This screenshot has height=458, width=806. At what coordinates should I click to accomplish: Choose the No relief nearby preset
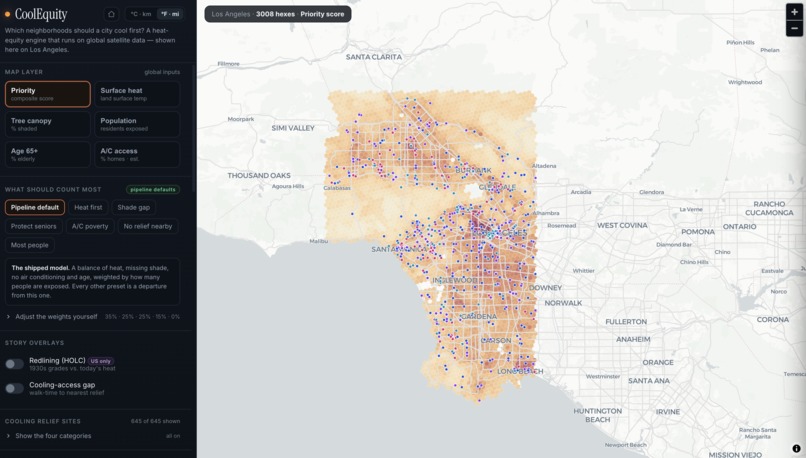(148, 226)
